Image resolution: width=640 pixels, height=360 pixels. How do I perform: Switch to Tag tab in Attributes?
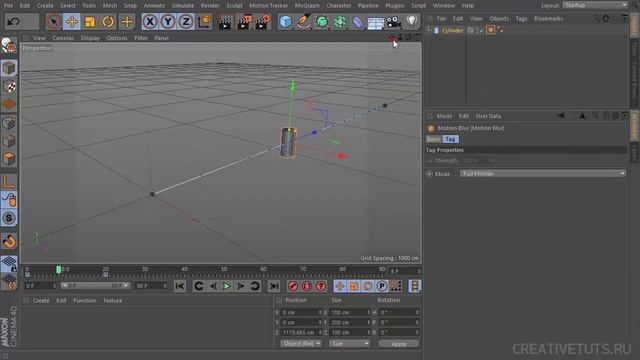point(451,139)
